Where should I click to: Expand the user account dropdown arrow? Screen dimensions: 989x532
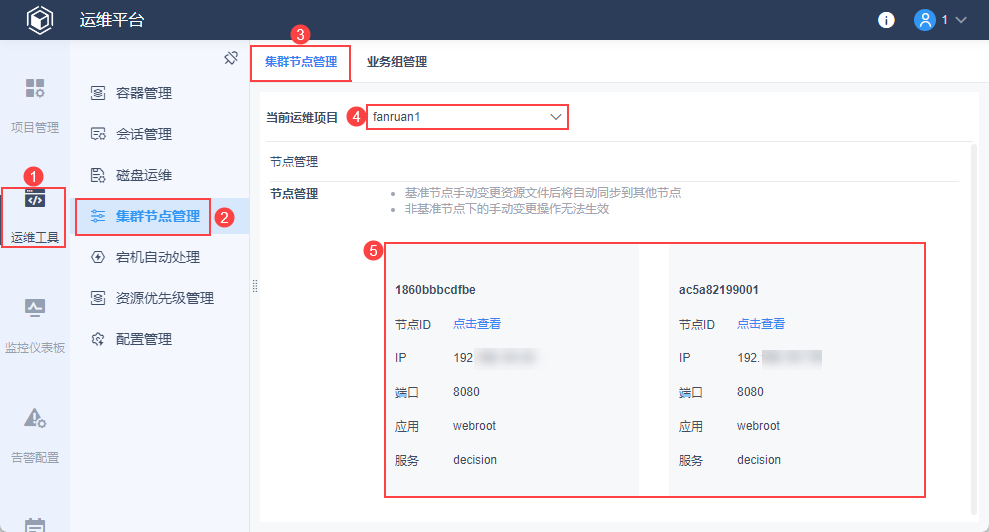961,20
